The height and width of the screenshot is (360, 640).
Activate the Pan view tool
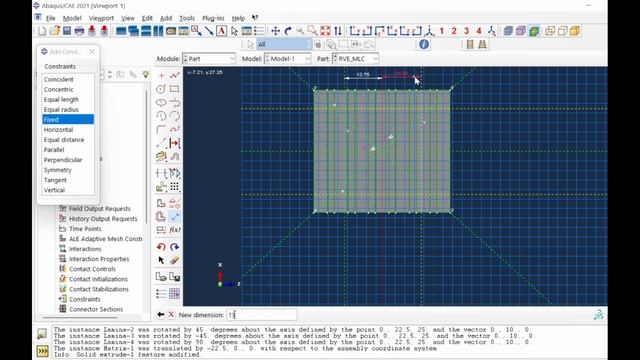[276, 31]
